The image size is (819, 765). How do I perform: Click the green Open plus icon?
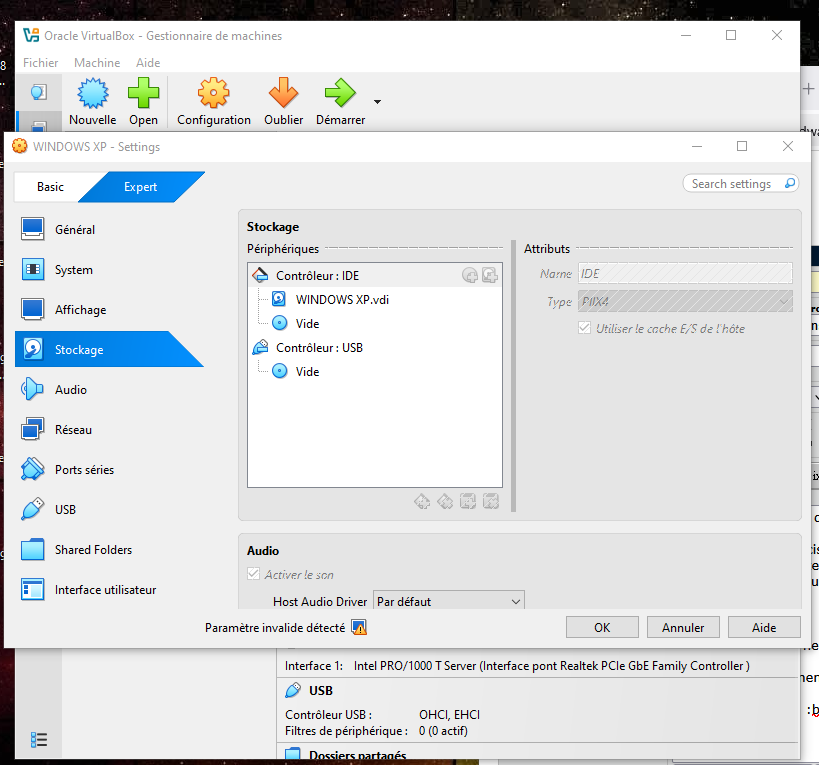143,95
